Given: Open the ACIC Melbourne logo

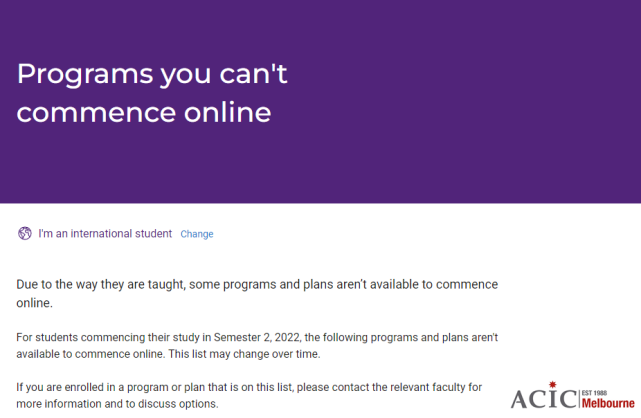Looking at the screenshot, I should pos(572,396).
